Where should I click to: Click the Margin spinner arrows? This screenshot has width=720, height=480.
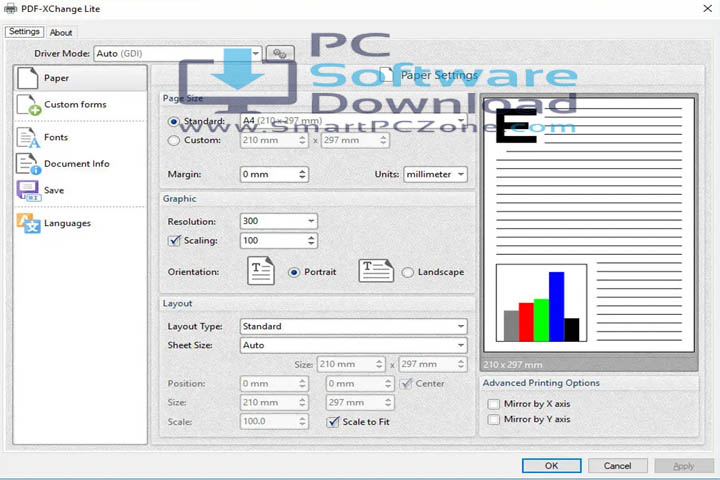(x=302, y=175)
